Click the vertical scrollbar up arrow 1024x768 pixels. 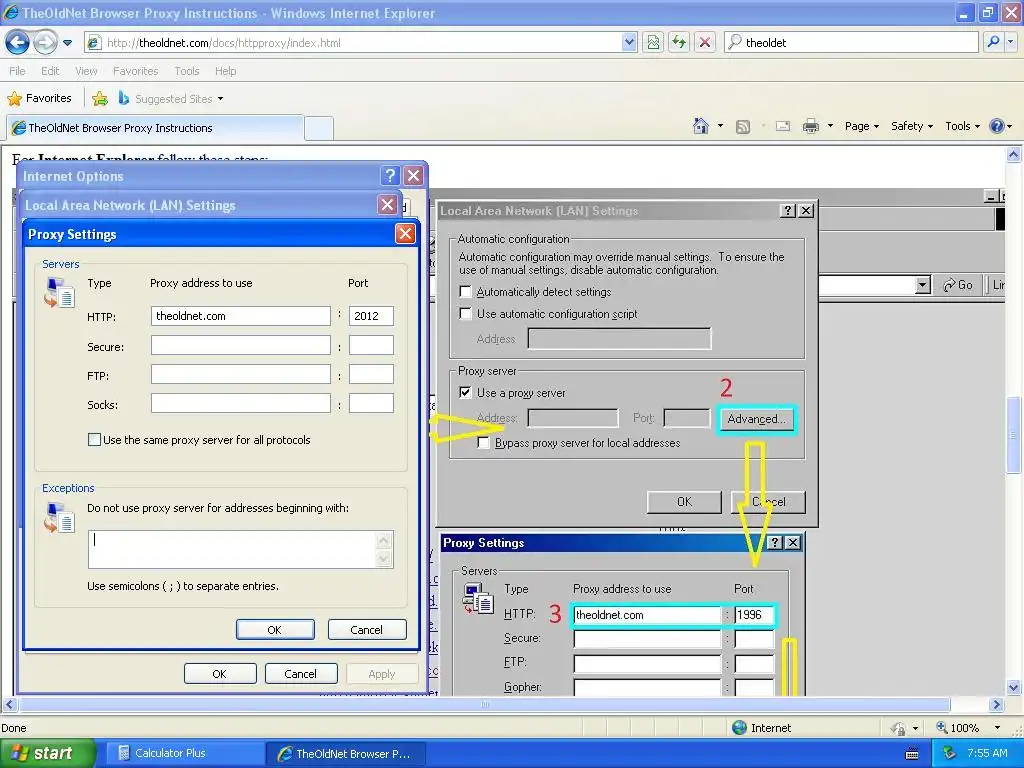click(x=1014, y=155)
